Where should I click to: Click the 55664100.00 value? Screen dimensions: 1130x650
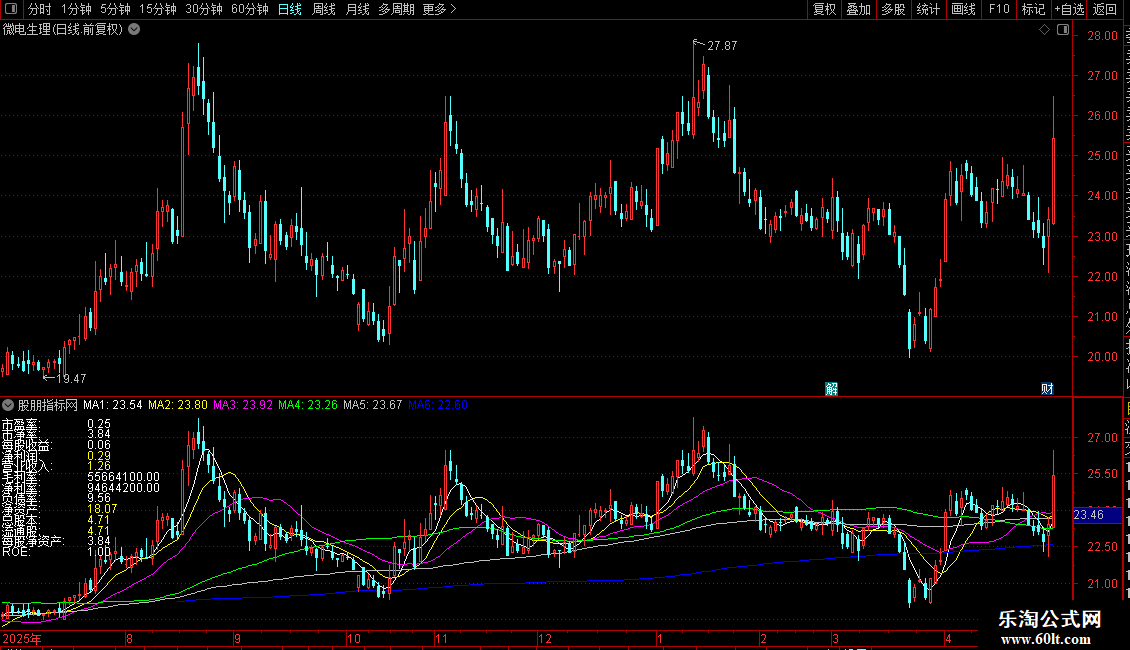click(x=123, y=477)
